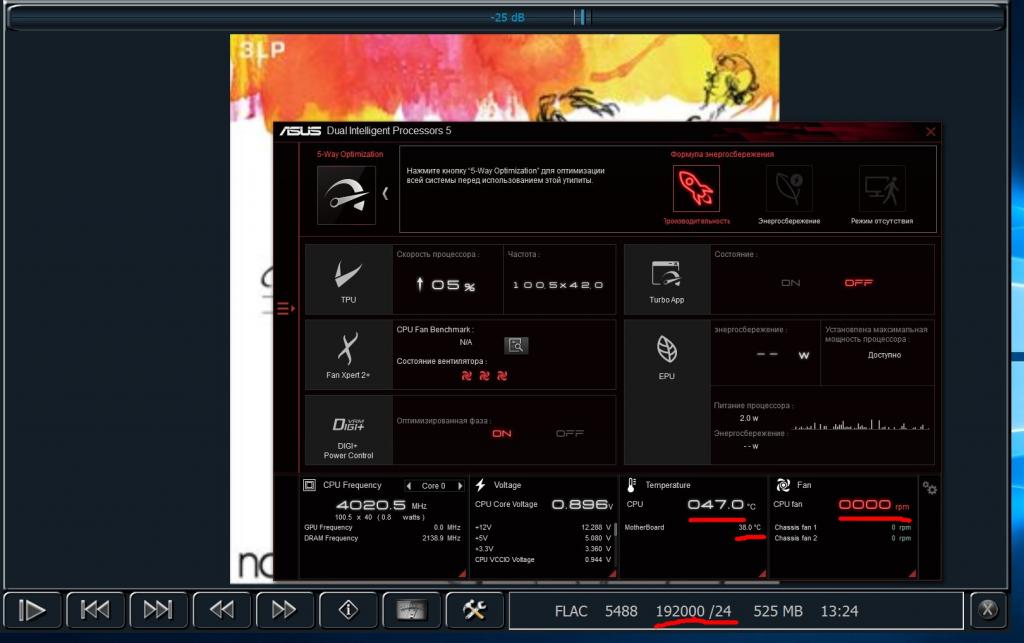Click the DRAM Frequency 2138.9 MHz row
This screenshot has width=1024, height=643.
pyautogui.click(x=382, y=539)
